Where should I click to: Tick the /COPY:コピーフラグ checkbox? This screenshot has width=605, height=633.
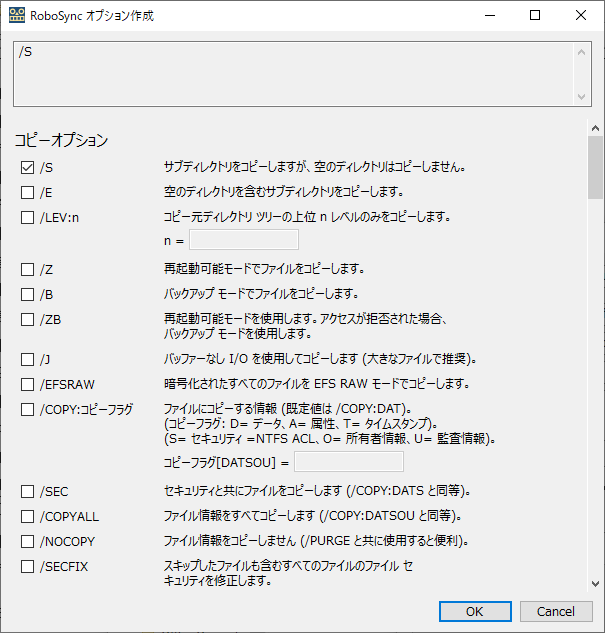click(x=27, y=409)
